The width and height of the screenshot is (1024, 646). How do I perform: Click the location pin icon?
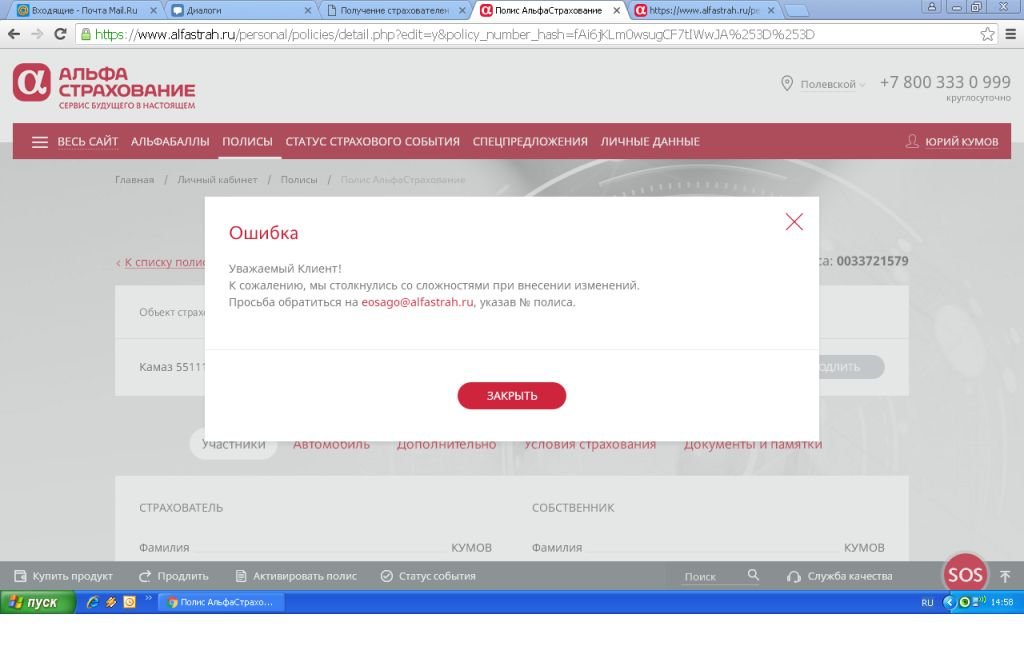click(787, 84)
